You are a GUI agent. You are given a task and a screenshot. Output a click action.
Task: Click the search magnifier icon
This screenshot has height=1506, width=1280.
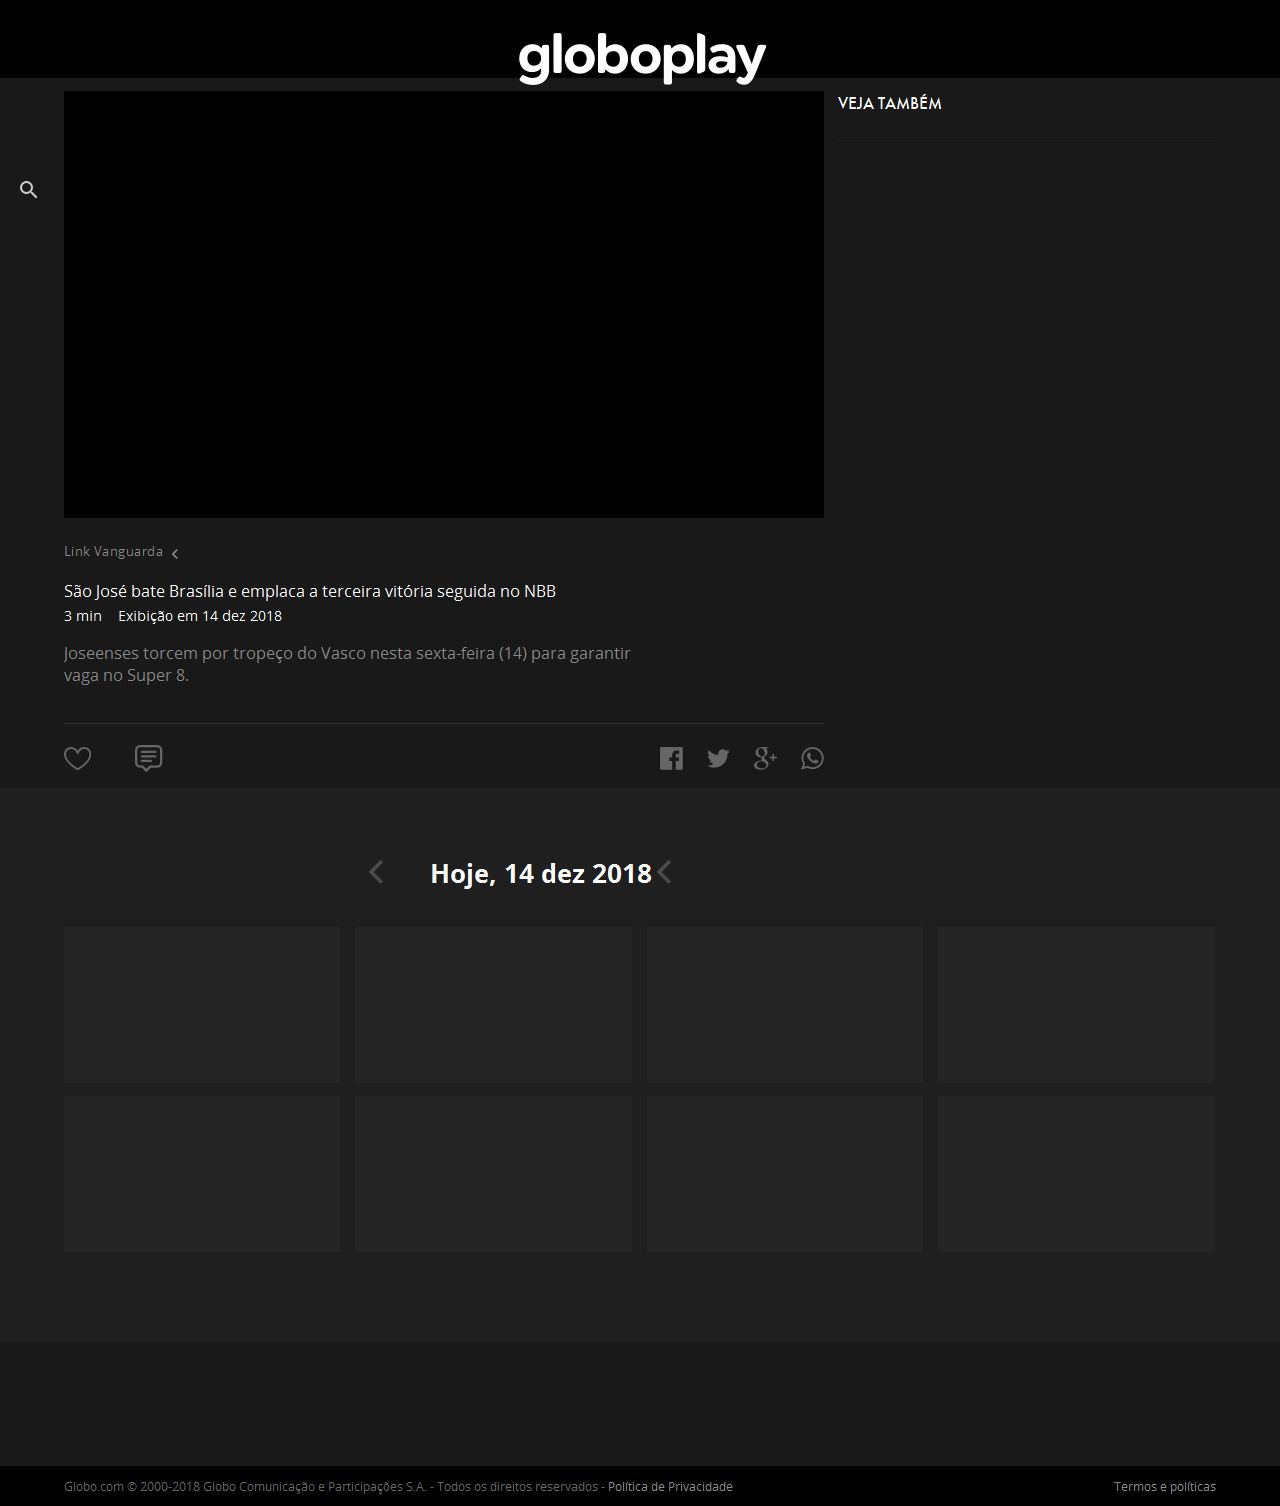pyautogui.click(x=29, y=190)
